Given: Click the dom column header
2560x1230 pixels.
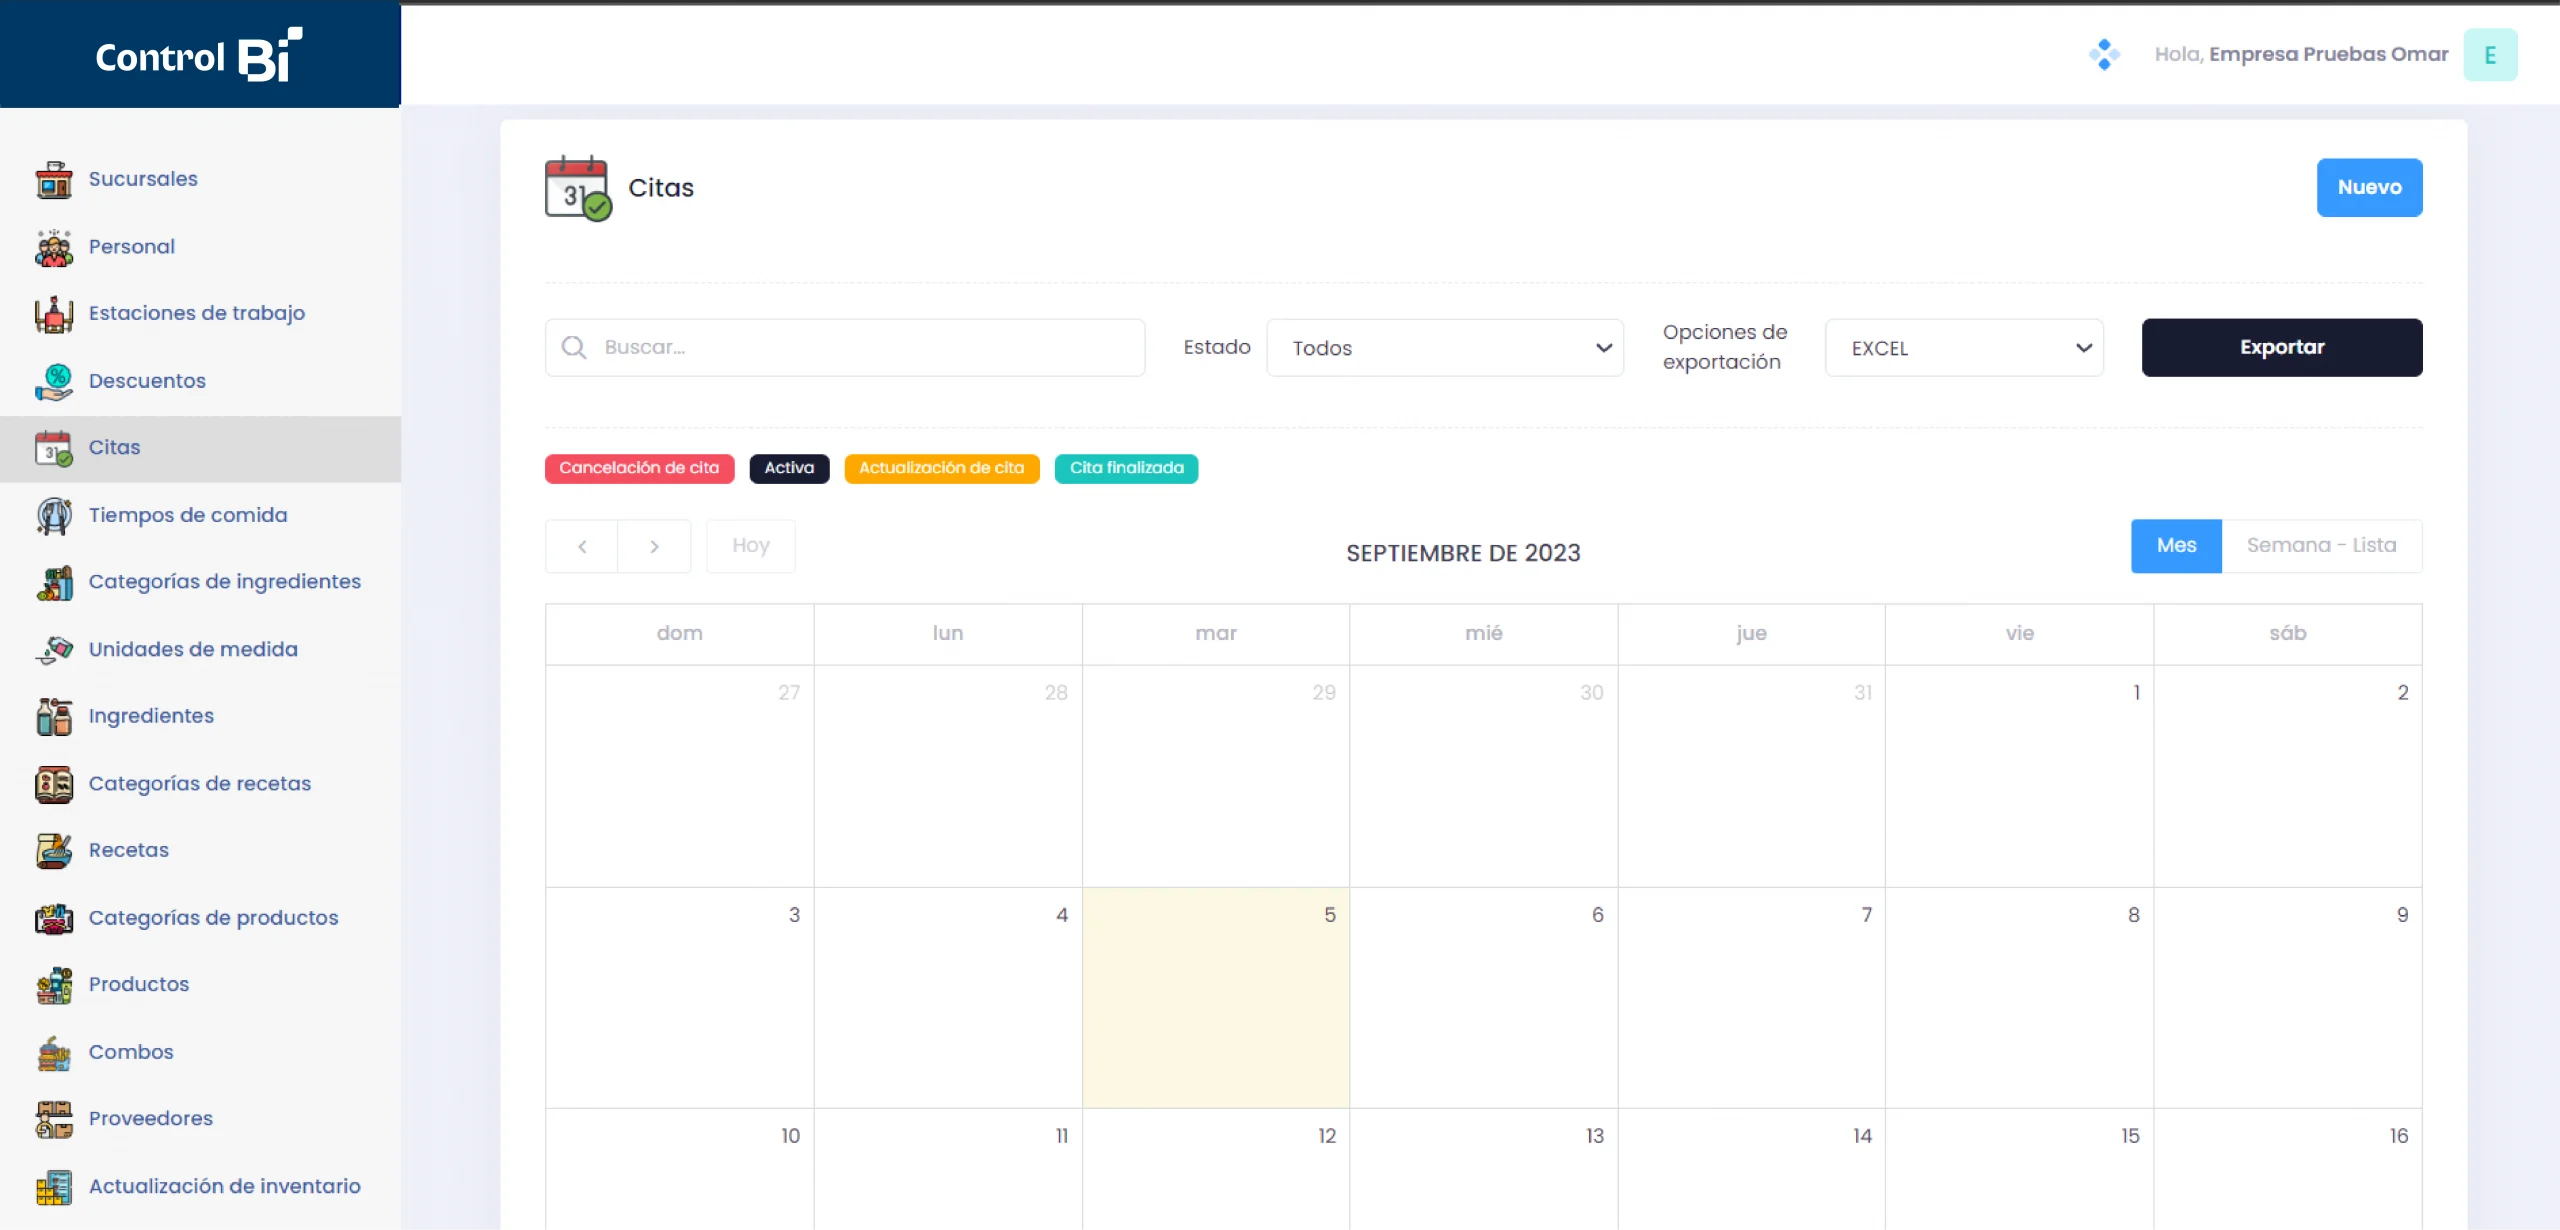Looking at the screenshot, I should [680, 633].
